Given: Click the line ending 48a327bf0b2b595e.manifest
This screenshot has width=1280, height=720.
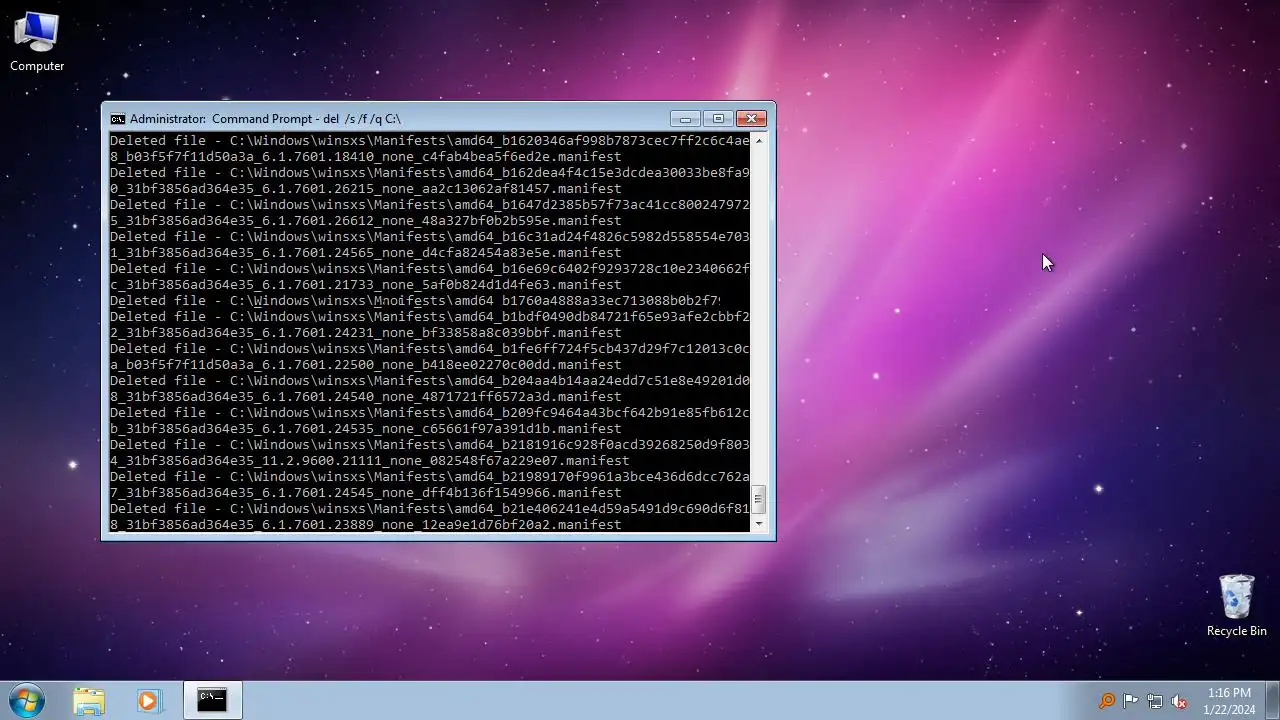Looking at the screenshot, I should coord(366,221).
